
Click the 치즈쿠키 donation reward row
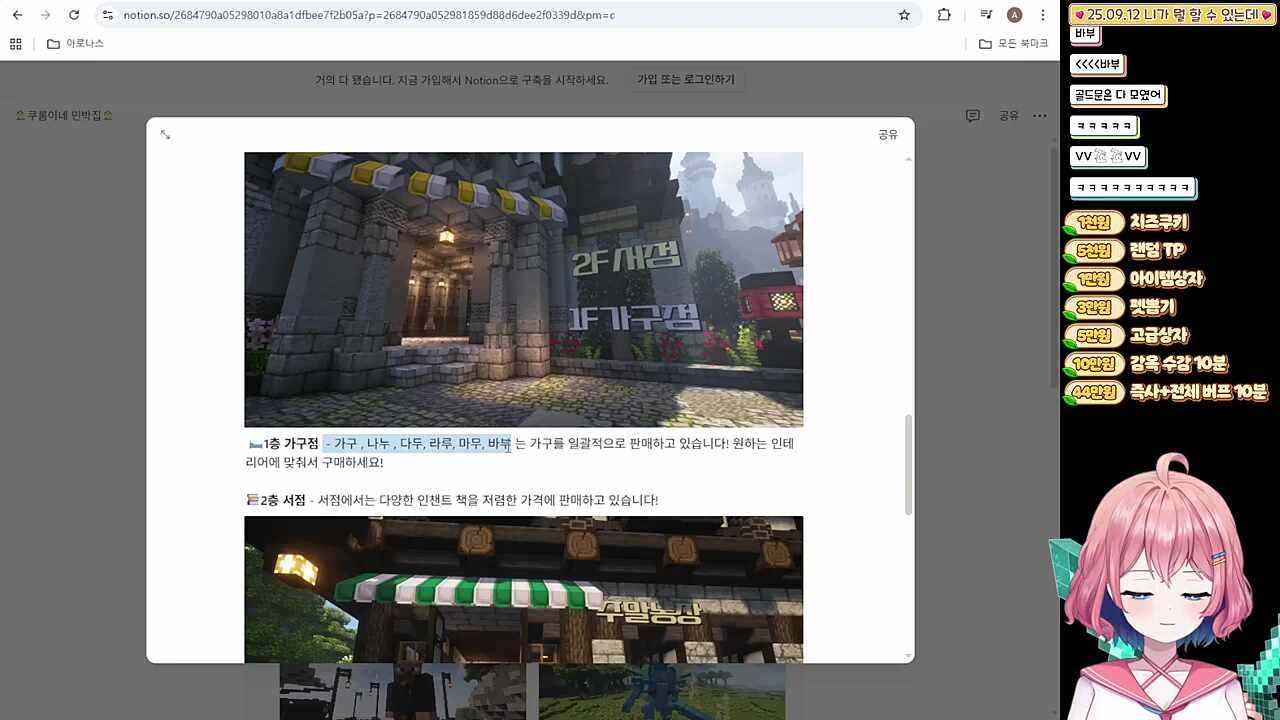click(1126, 222)
